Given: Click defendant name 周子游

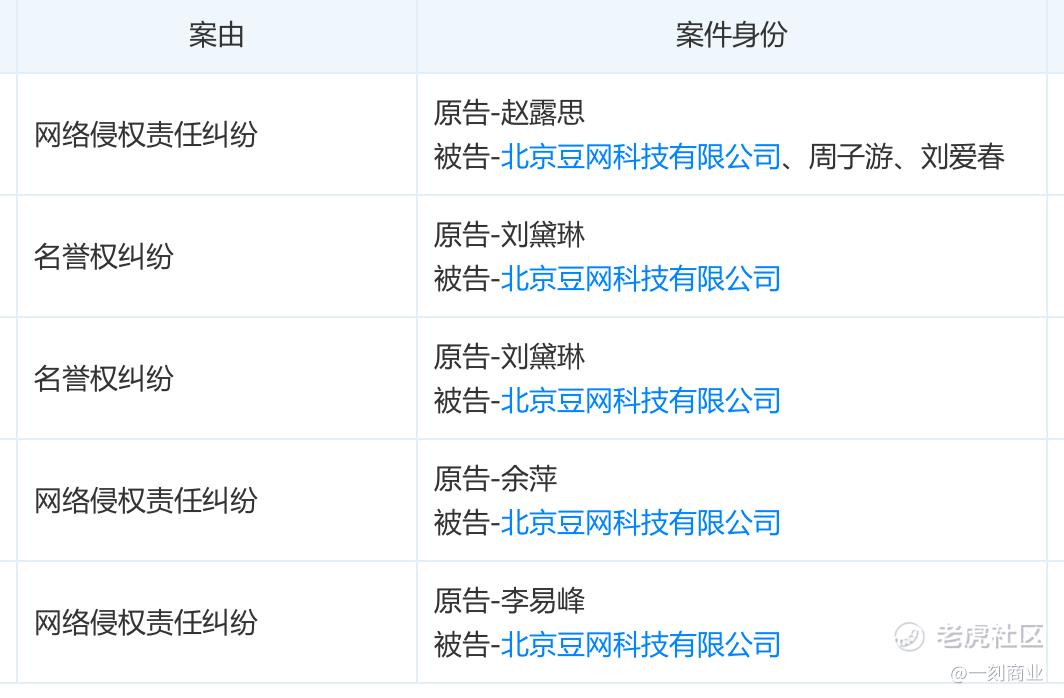Looking at the screenshot, I should [x=849, y=157].
